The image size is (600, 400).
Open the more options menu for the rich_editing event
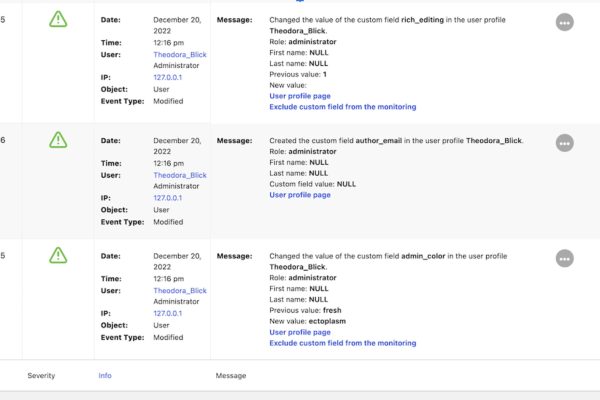[565, 22]
